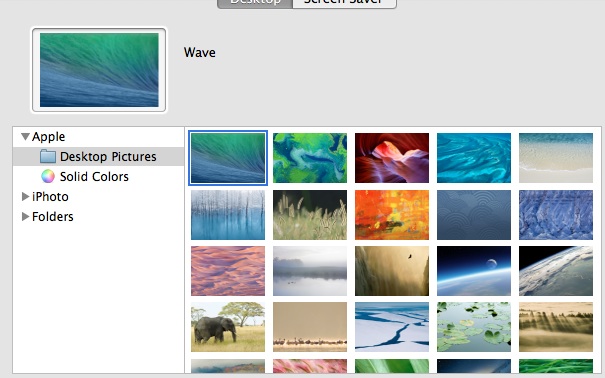605x378 pixels.
Task: Switch to the Screen Saver tab
Action: 344,3
